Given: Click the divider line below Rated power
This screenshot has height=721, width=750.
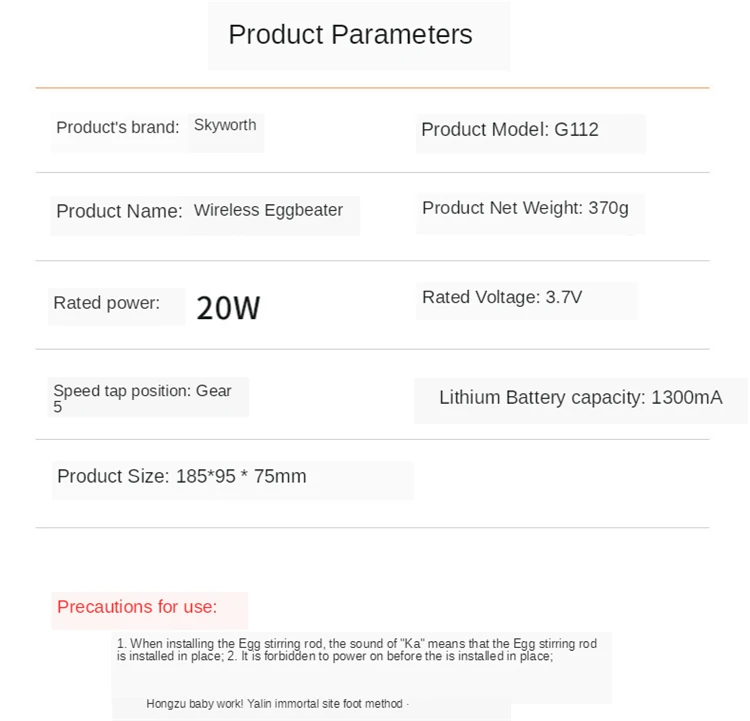Looking at the screenshot, I should pyautogui.click(x=372, y=349).
